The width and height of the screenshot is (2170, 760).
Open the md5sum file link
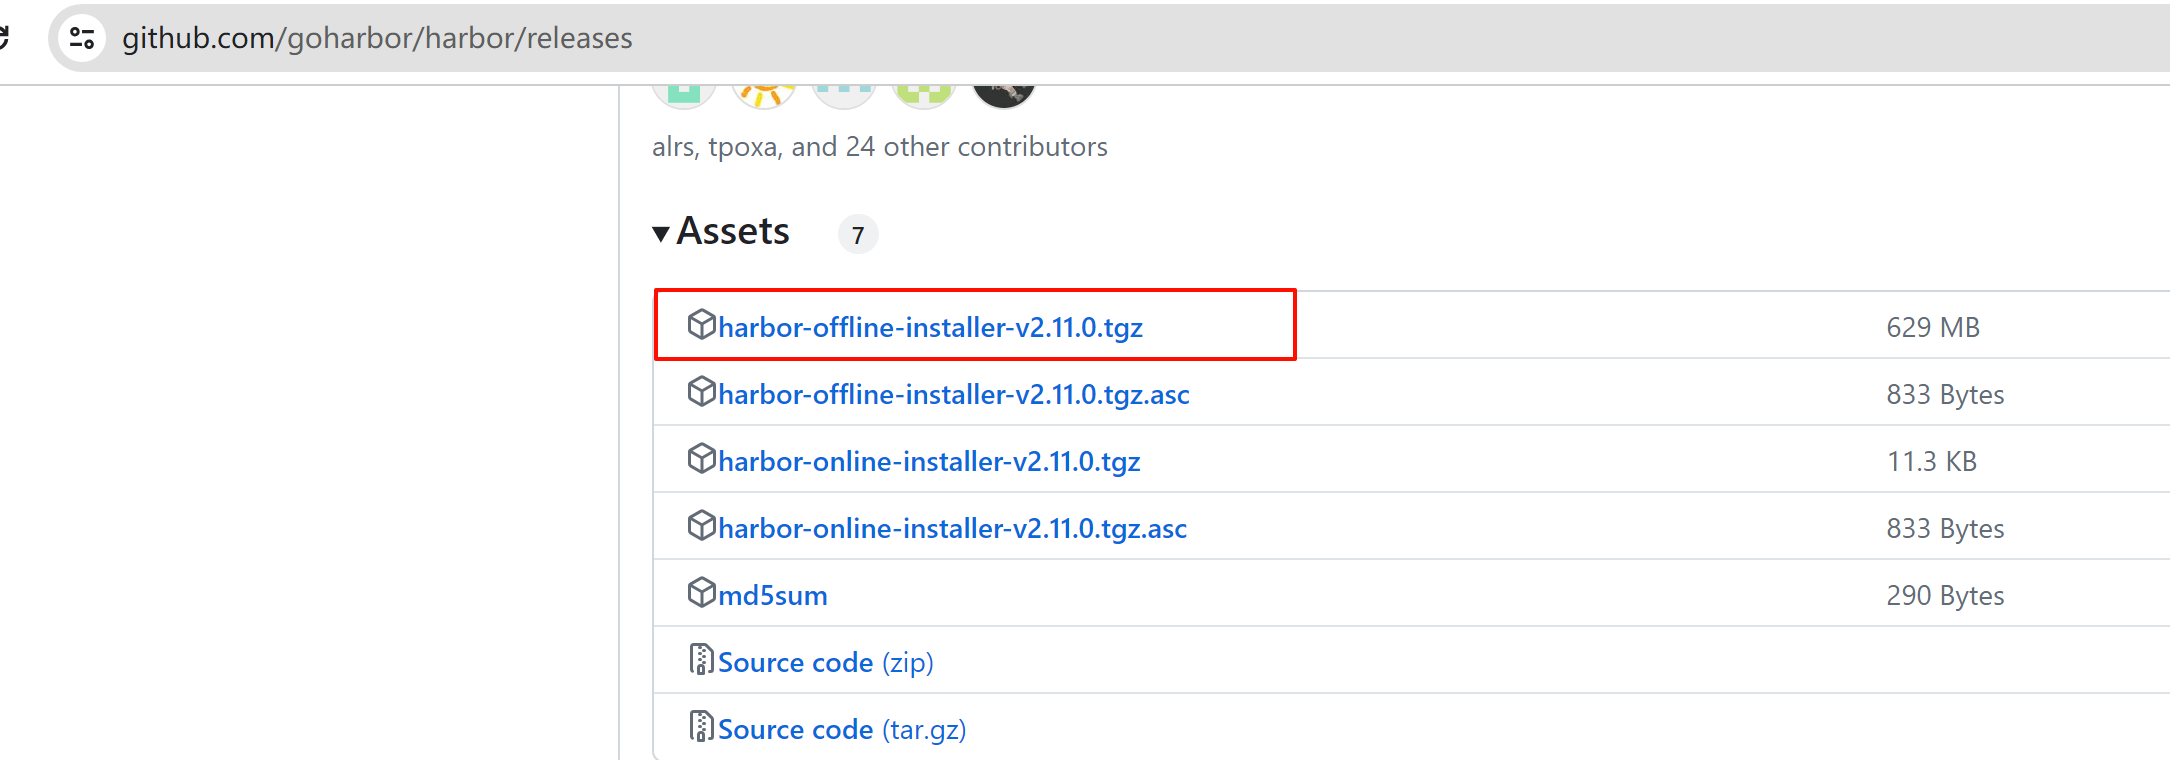pyautogui.click(x=772, y=596)
